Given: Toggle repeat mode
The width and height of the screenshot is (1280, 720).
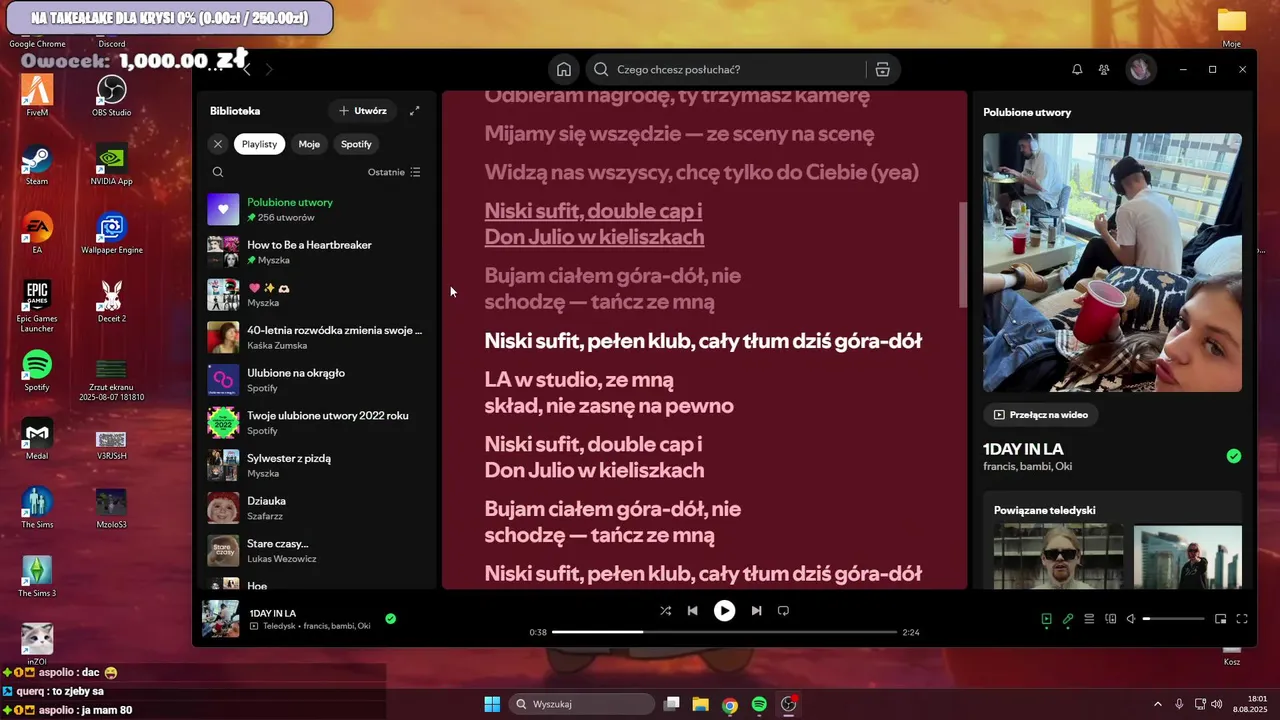Looking at the screenshot, I should [783, 610].
